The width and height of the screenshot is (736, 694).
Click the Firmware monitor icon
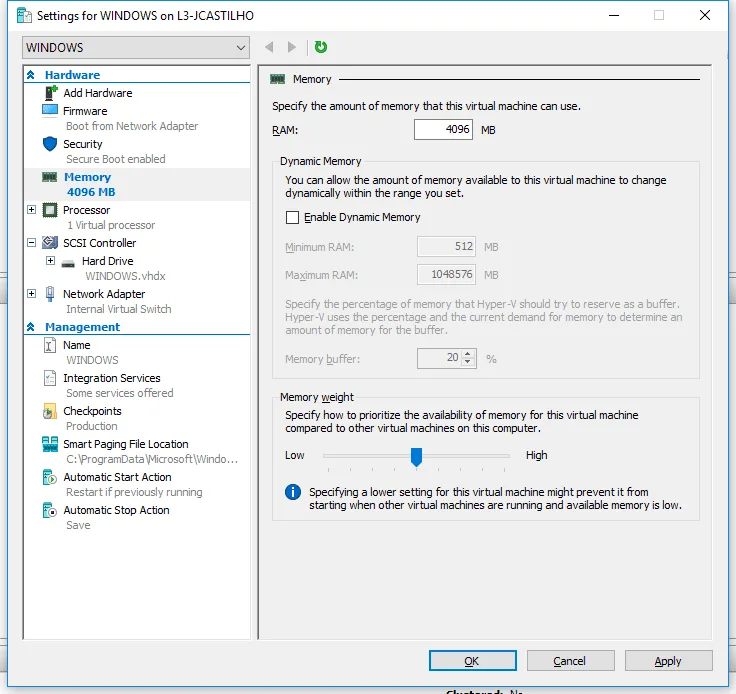(x=50, y=111)
